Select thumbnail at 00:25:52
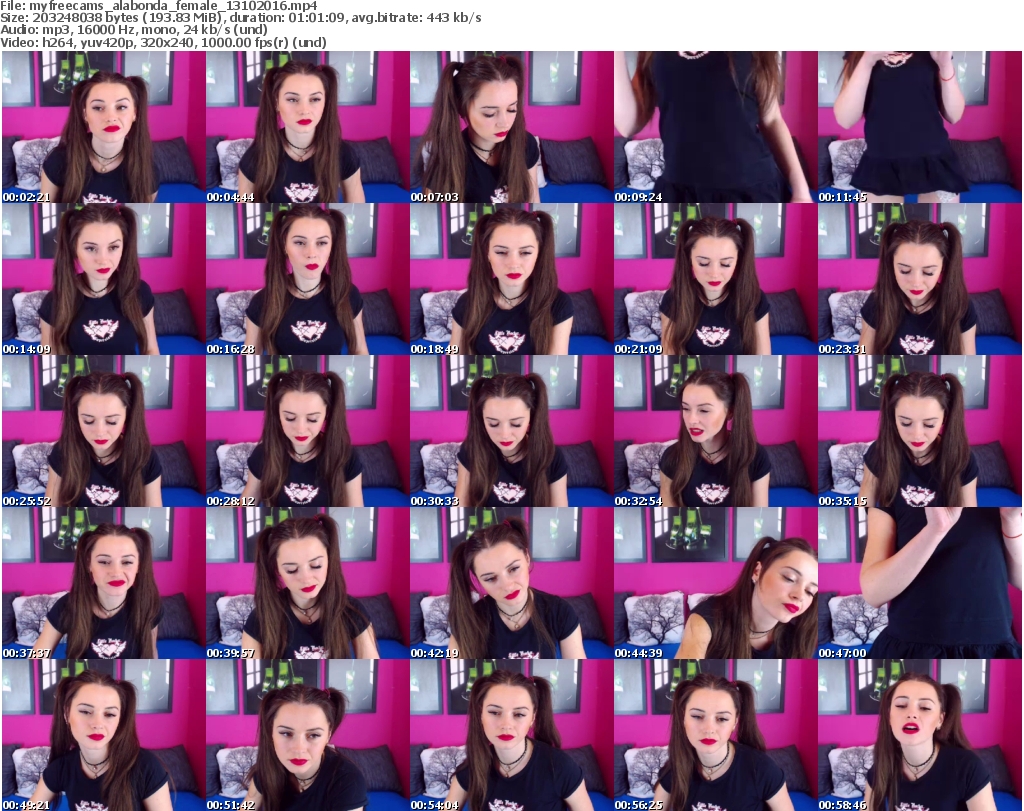 [x=104, y=431]
